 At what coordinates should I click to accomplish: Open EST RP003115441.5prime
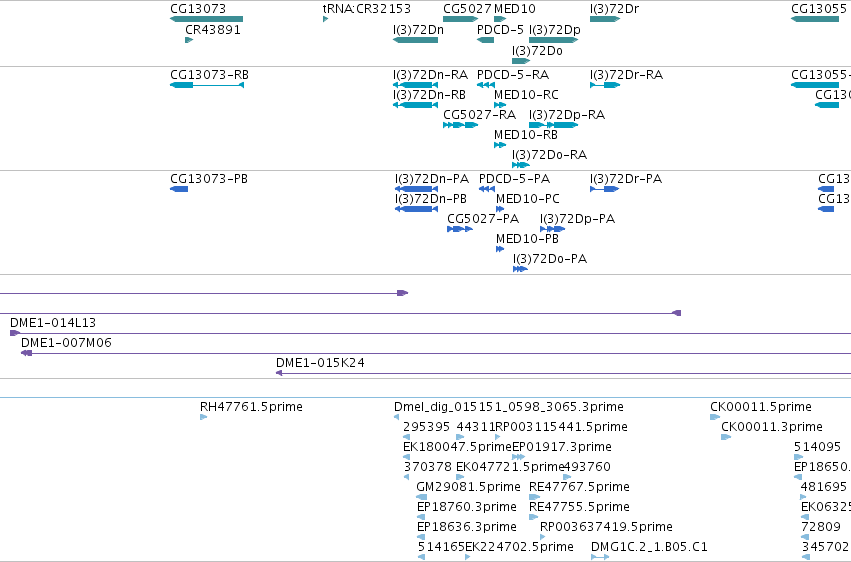point(498,437)
